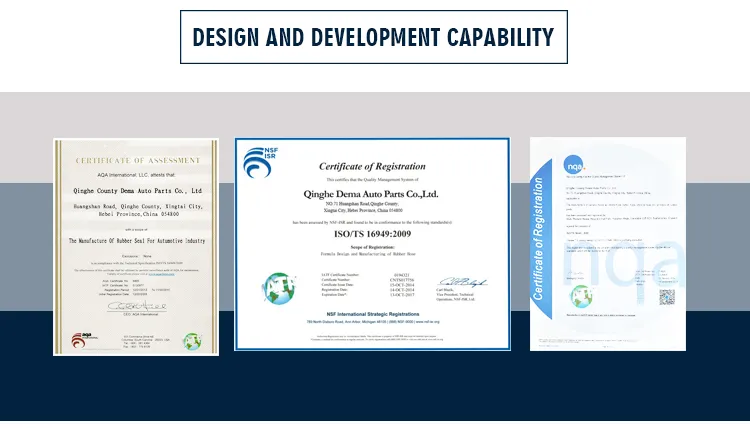
Task: Click the 'Certificate of Registration' title on NSF certificate
Action: click(372, 166)
